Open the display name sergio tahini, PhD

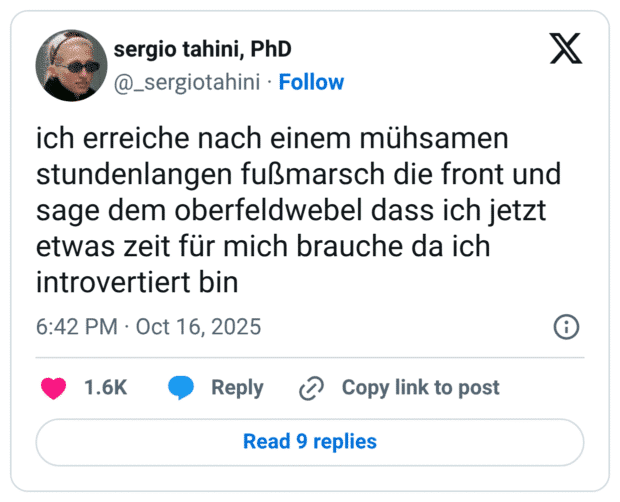click(x=203, y=48)
